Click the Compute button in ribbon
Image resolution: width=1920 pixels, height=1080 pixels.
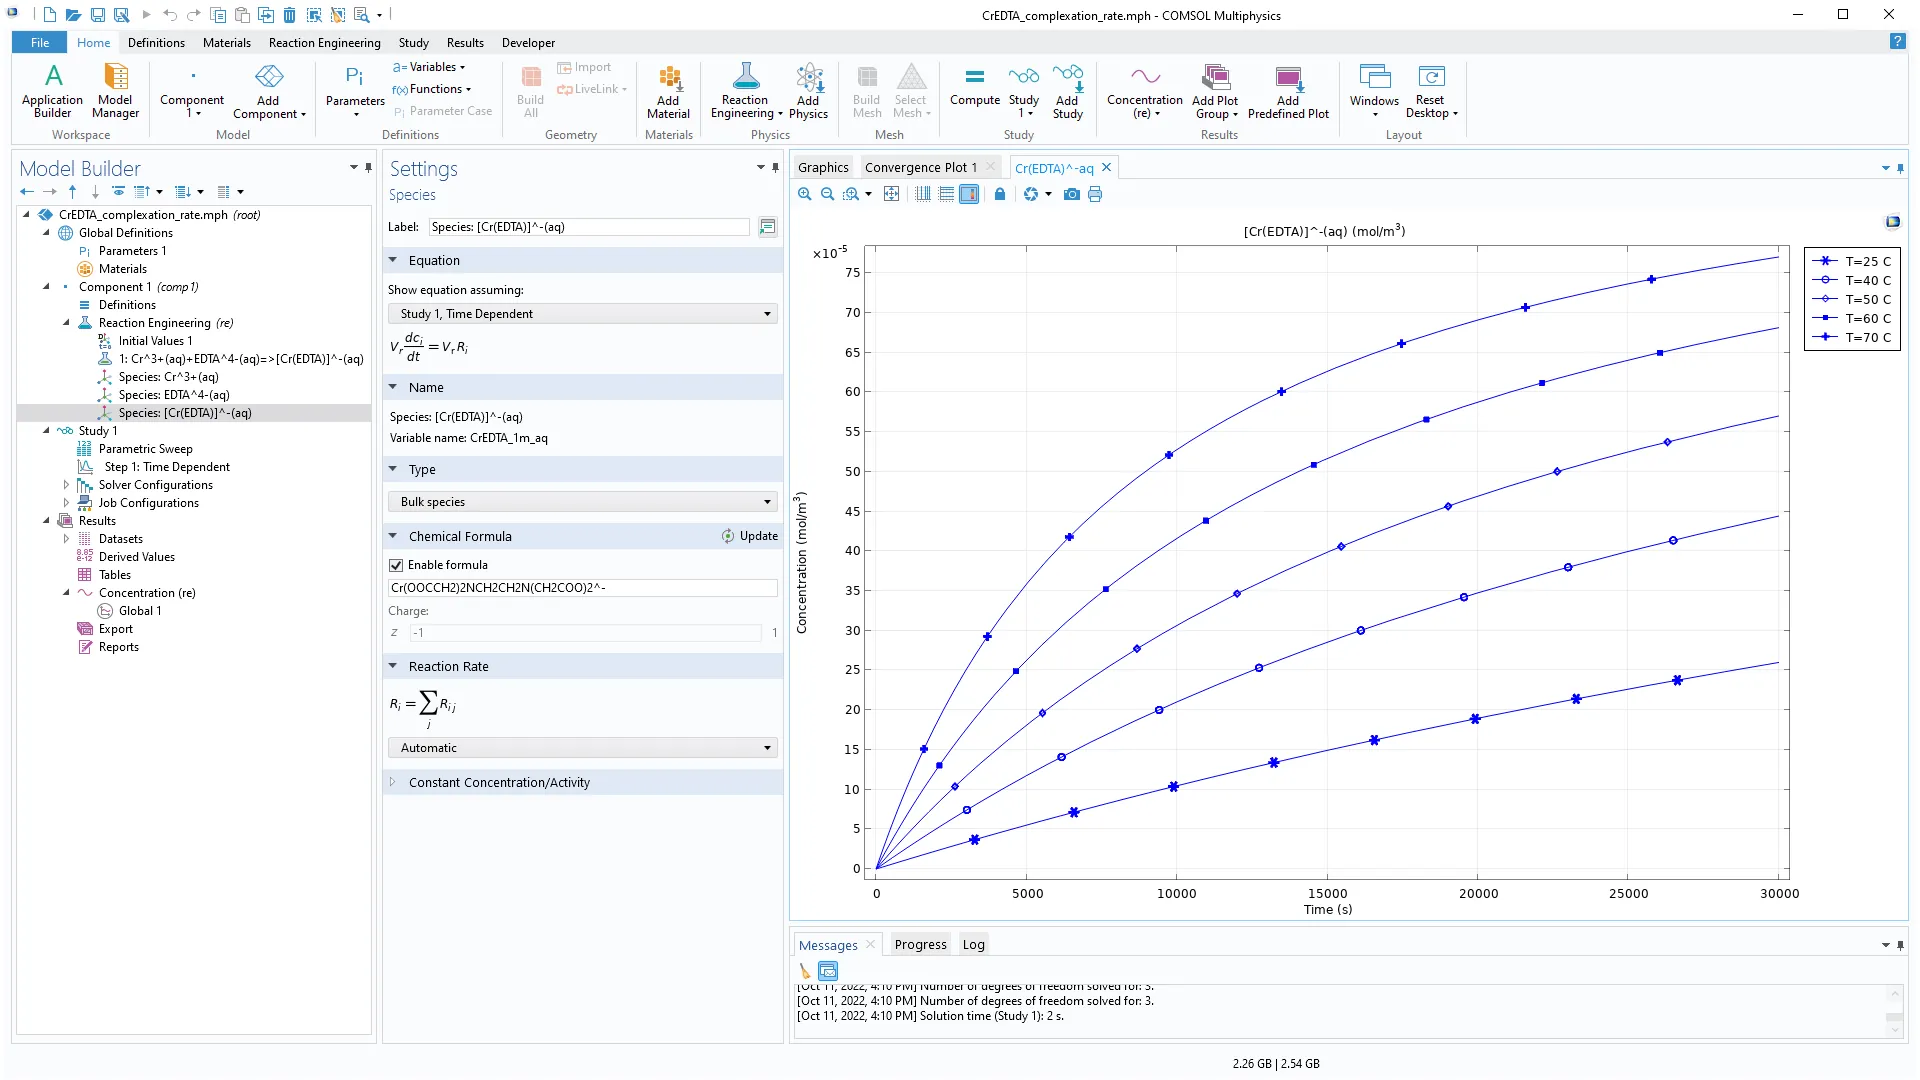click(x=974, y=88)
